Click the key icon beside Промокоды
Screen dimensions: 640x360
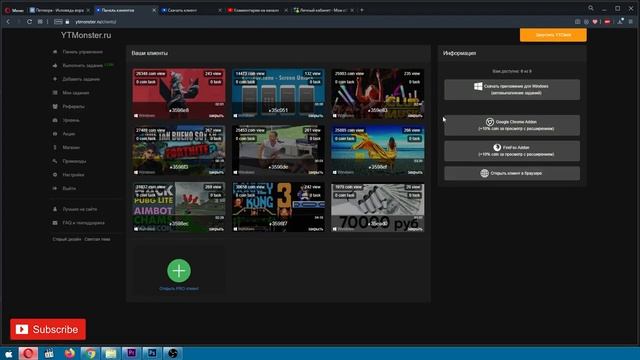click(x=55, y=161)
